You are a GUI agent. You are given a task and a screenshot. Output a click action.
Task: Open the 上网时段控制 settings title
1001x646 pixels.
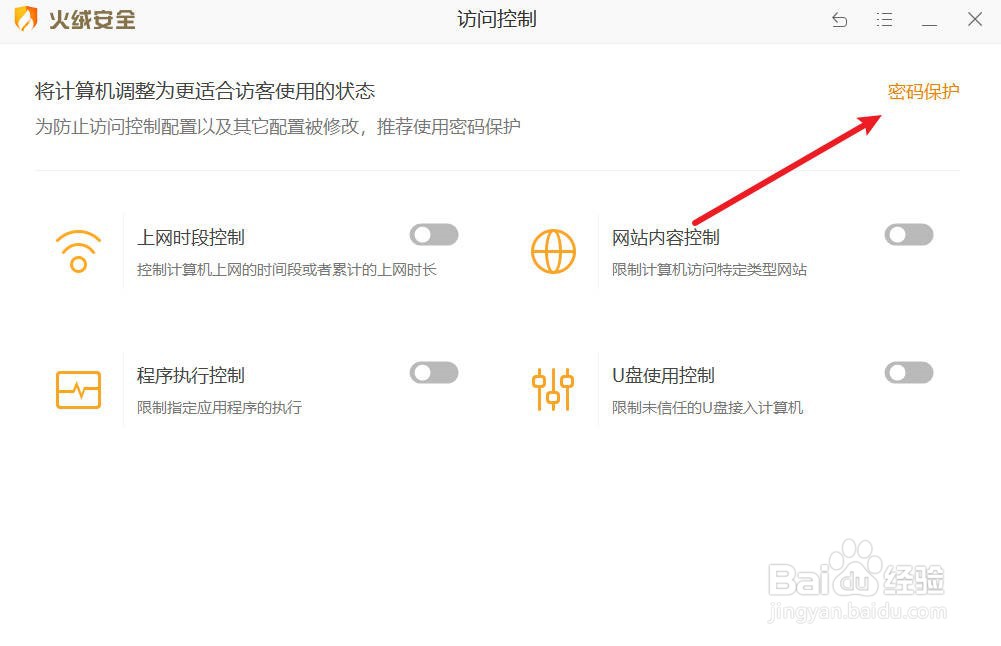(191, 237)
